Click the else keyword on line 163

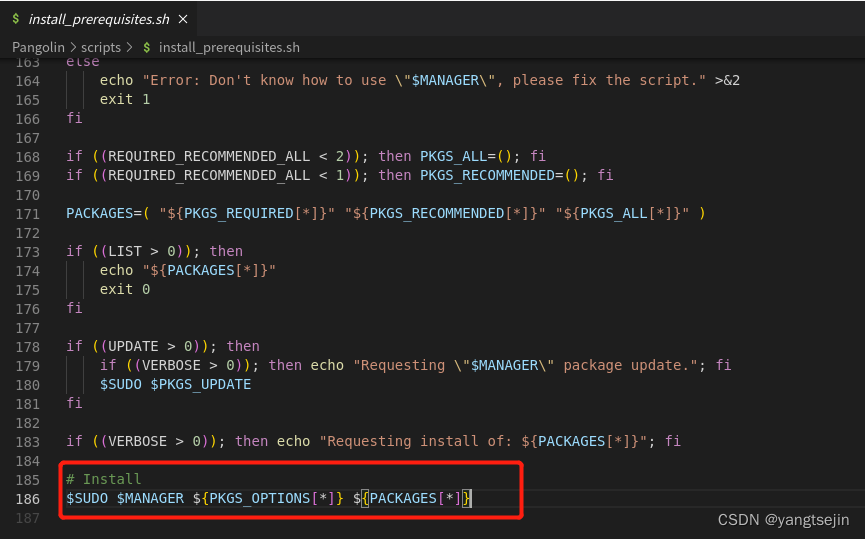(83, 62)
